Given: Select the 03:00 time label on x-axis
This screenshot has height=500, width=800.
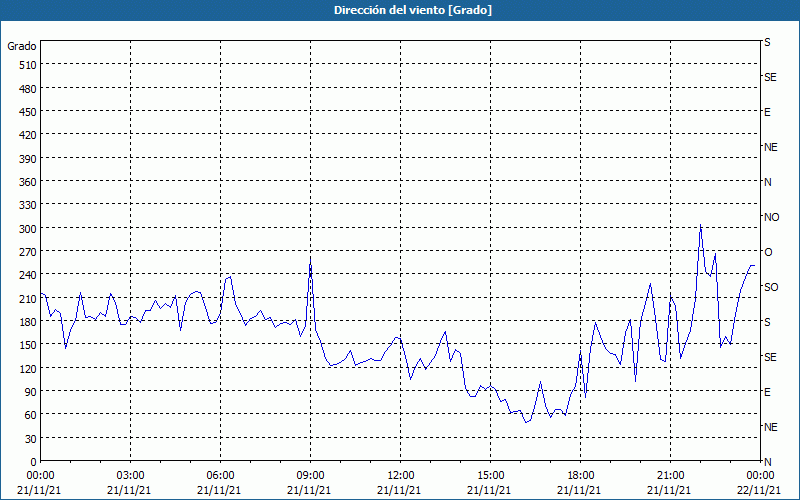Looking at the screenshot, I should (130, 476).
